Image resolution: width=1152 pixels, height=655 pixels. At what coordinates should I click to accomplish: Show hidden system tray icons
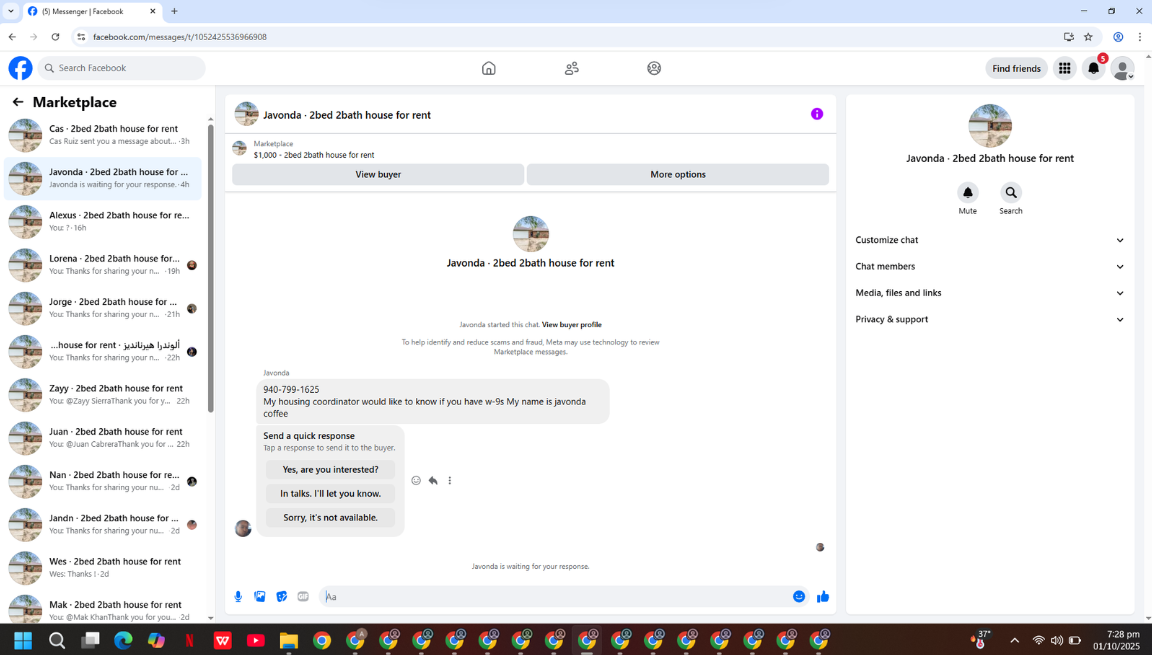click(1015, 640)
